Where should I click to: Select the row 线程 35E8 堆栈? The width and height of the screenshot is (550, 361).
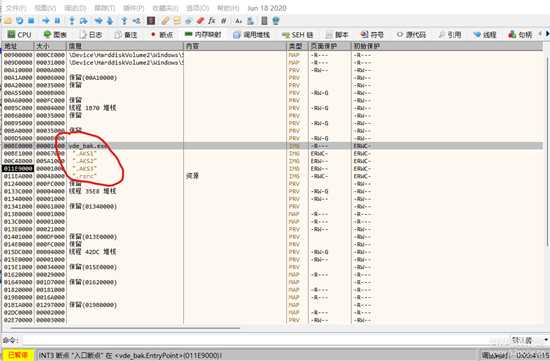[x=273, y=191]
